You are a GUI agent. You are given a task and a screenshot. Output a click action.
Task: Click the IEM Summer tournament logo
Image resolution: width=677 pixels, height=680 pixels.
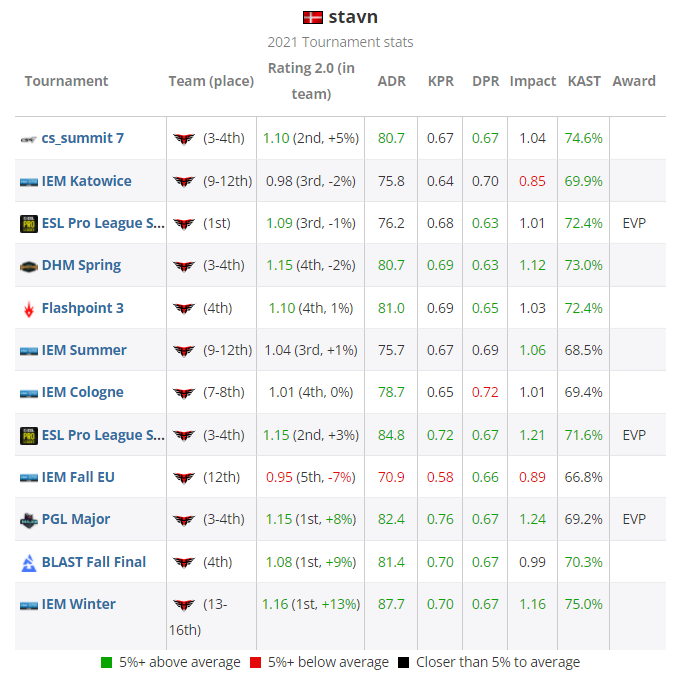(29, 351)
